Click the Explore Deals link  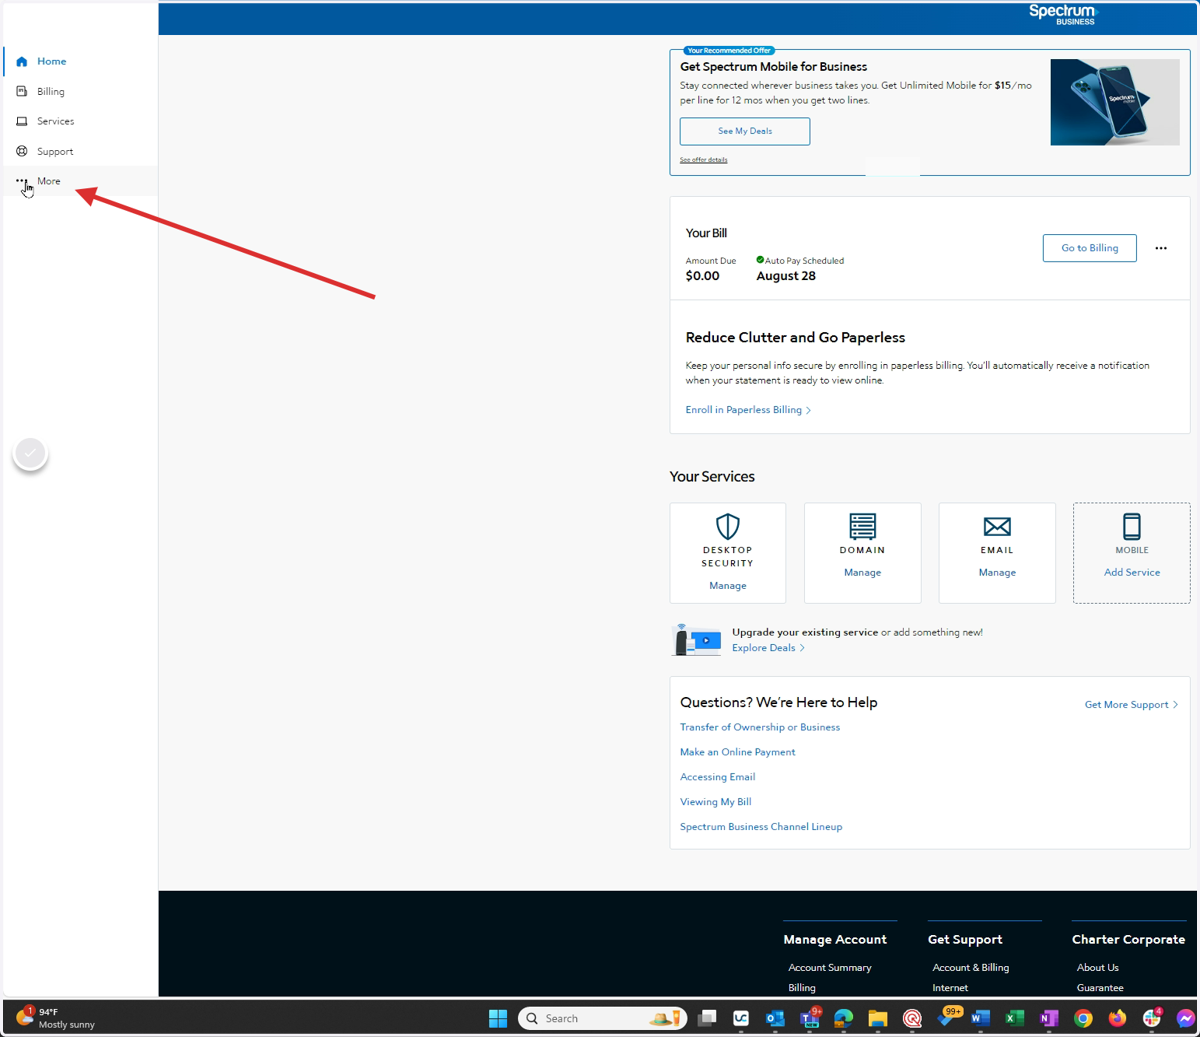(768, 648)
